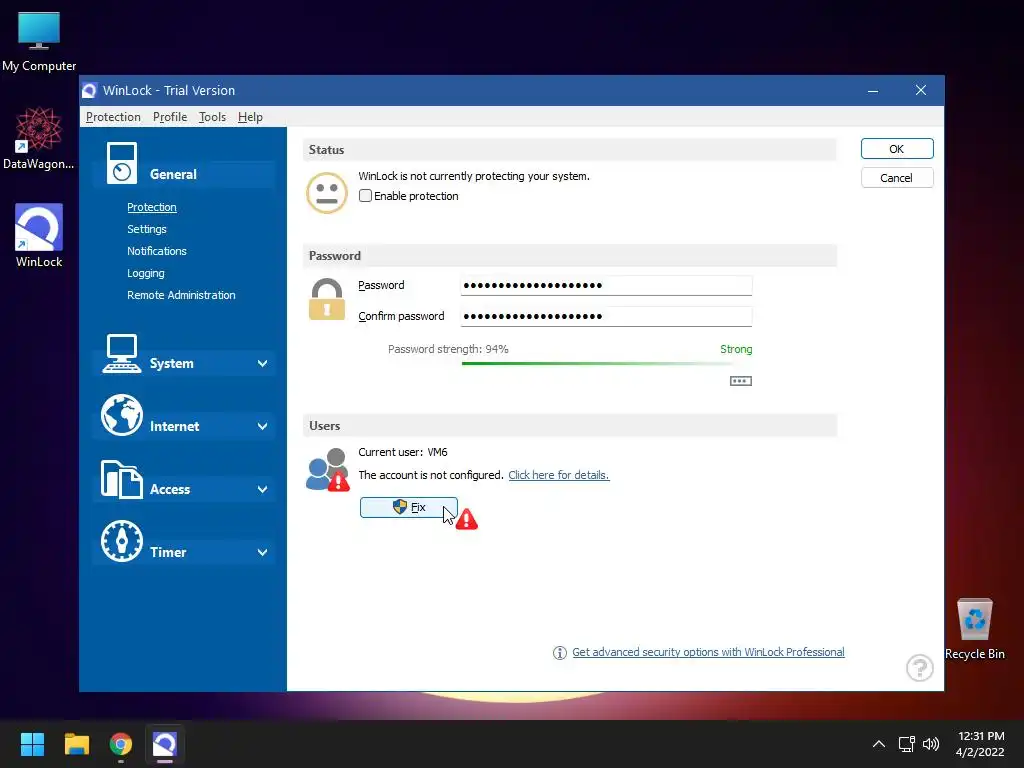Click the network tray icon
The image size is (1024, 768).
[x=906, y=744]
